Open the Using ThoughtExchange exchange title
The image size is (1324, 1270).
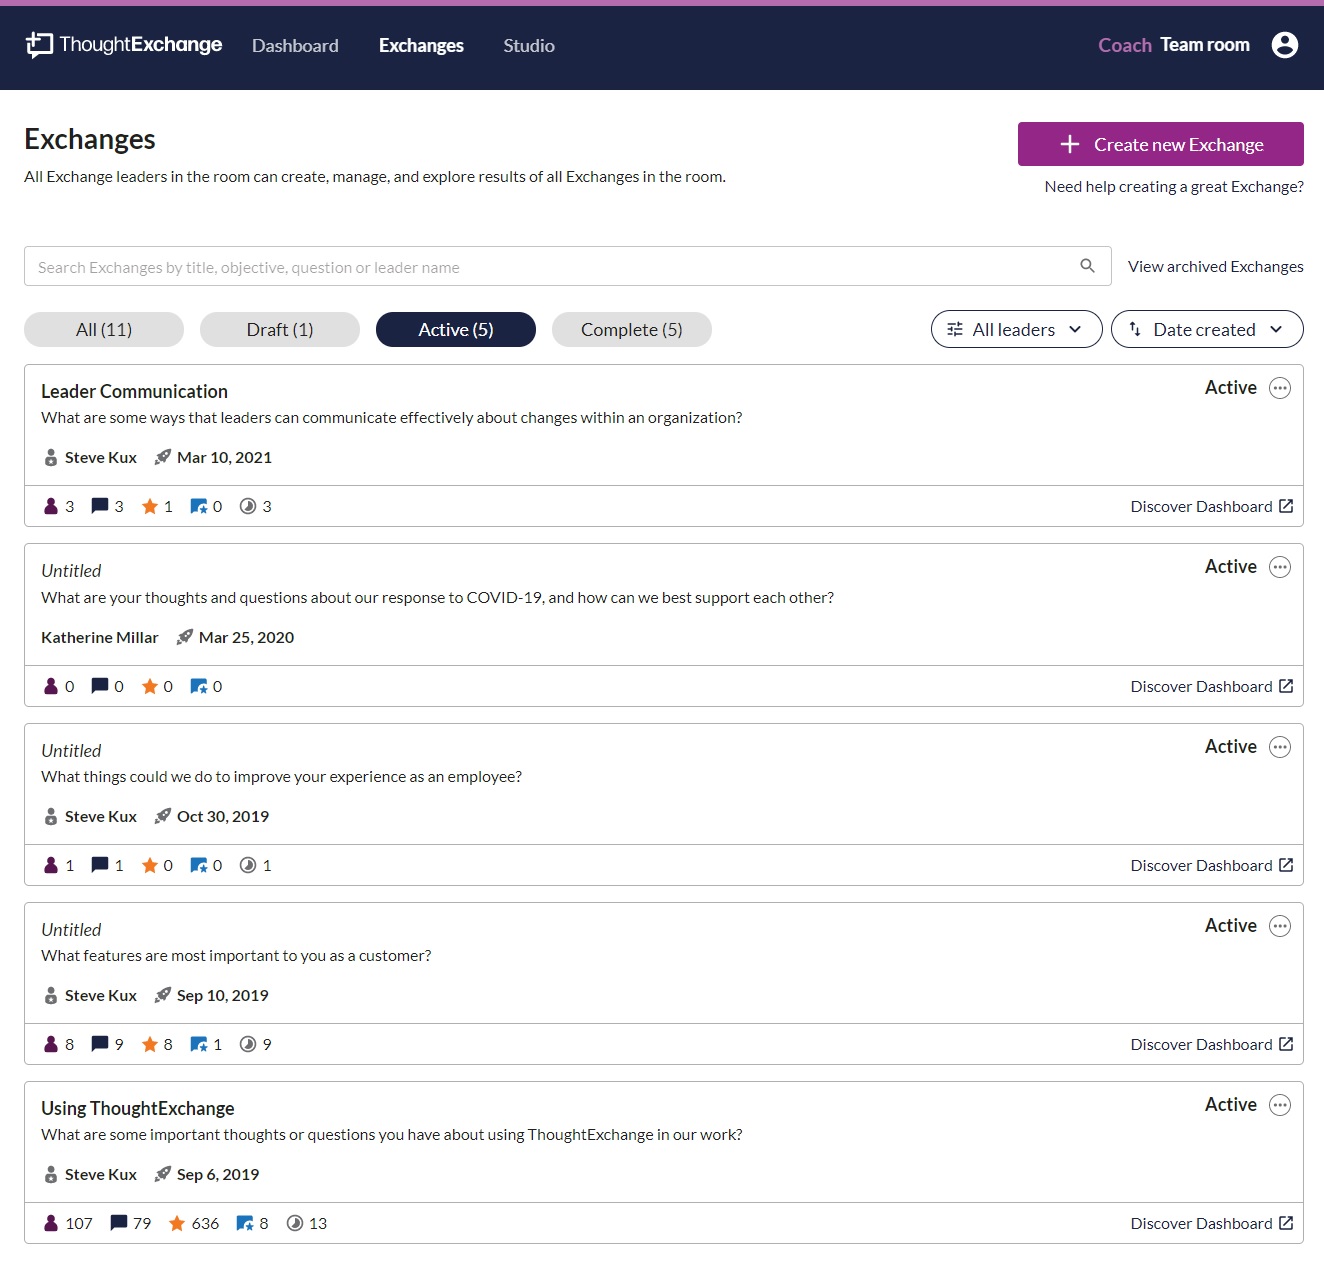pyautogui.click(x=138, y=1108)
